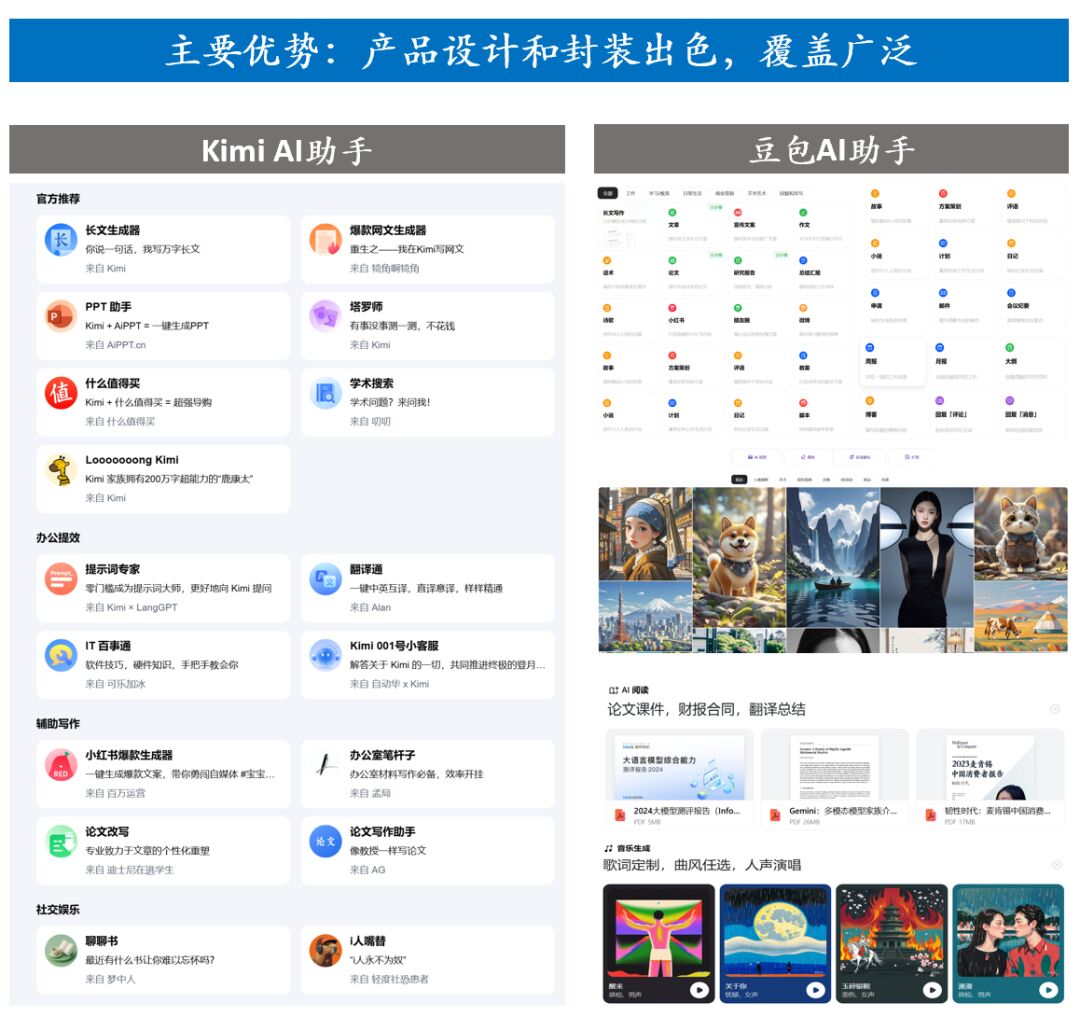Image resolution: width=1080 pixels, height=1017 pixels.
Task: Click the 办公室笔杆子 pen icon
Action: point(325,765)
